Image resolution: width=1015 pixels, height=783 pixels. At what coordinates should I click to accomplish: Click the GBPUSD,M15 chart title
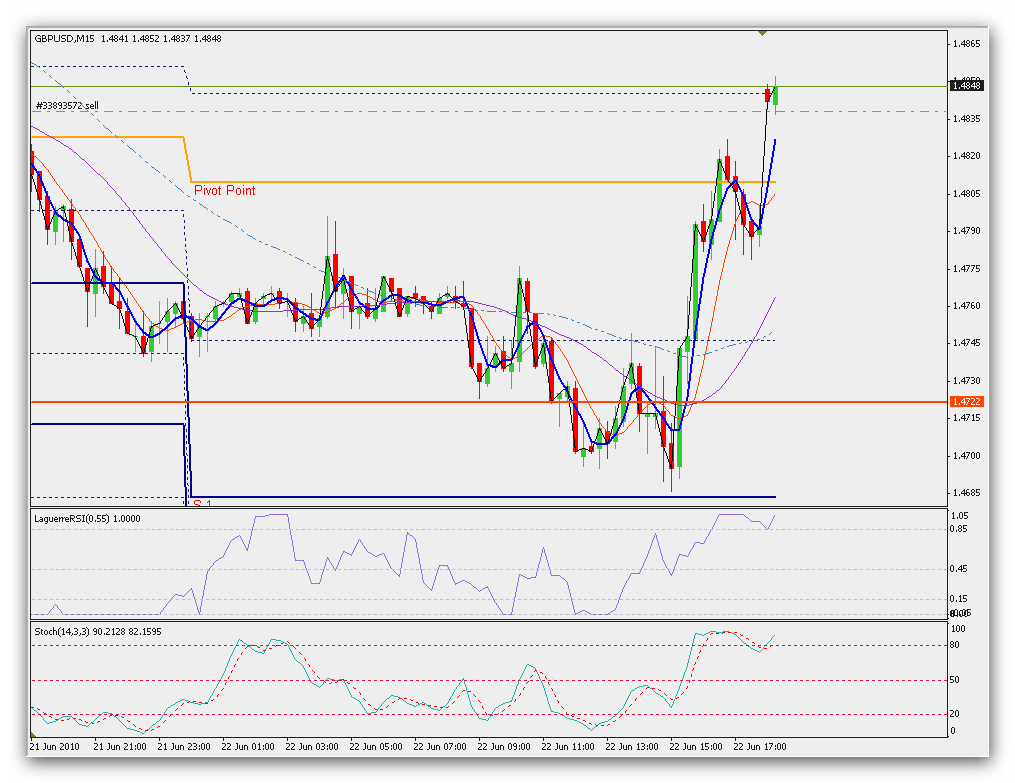click(64, 39)
